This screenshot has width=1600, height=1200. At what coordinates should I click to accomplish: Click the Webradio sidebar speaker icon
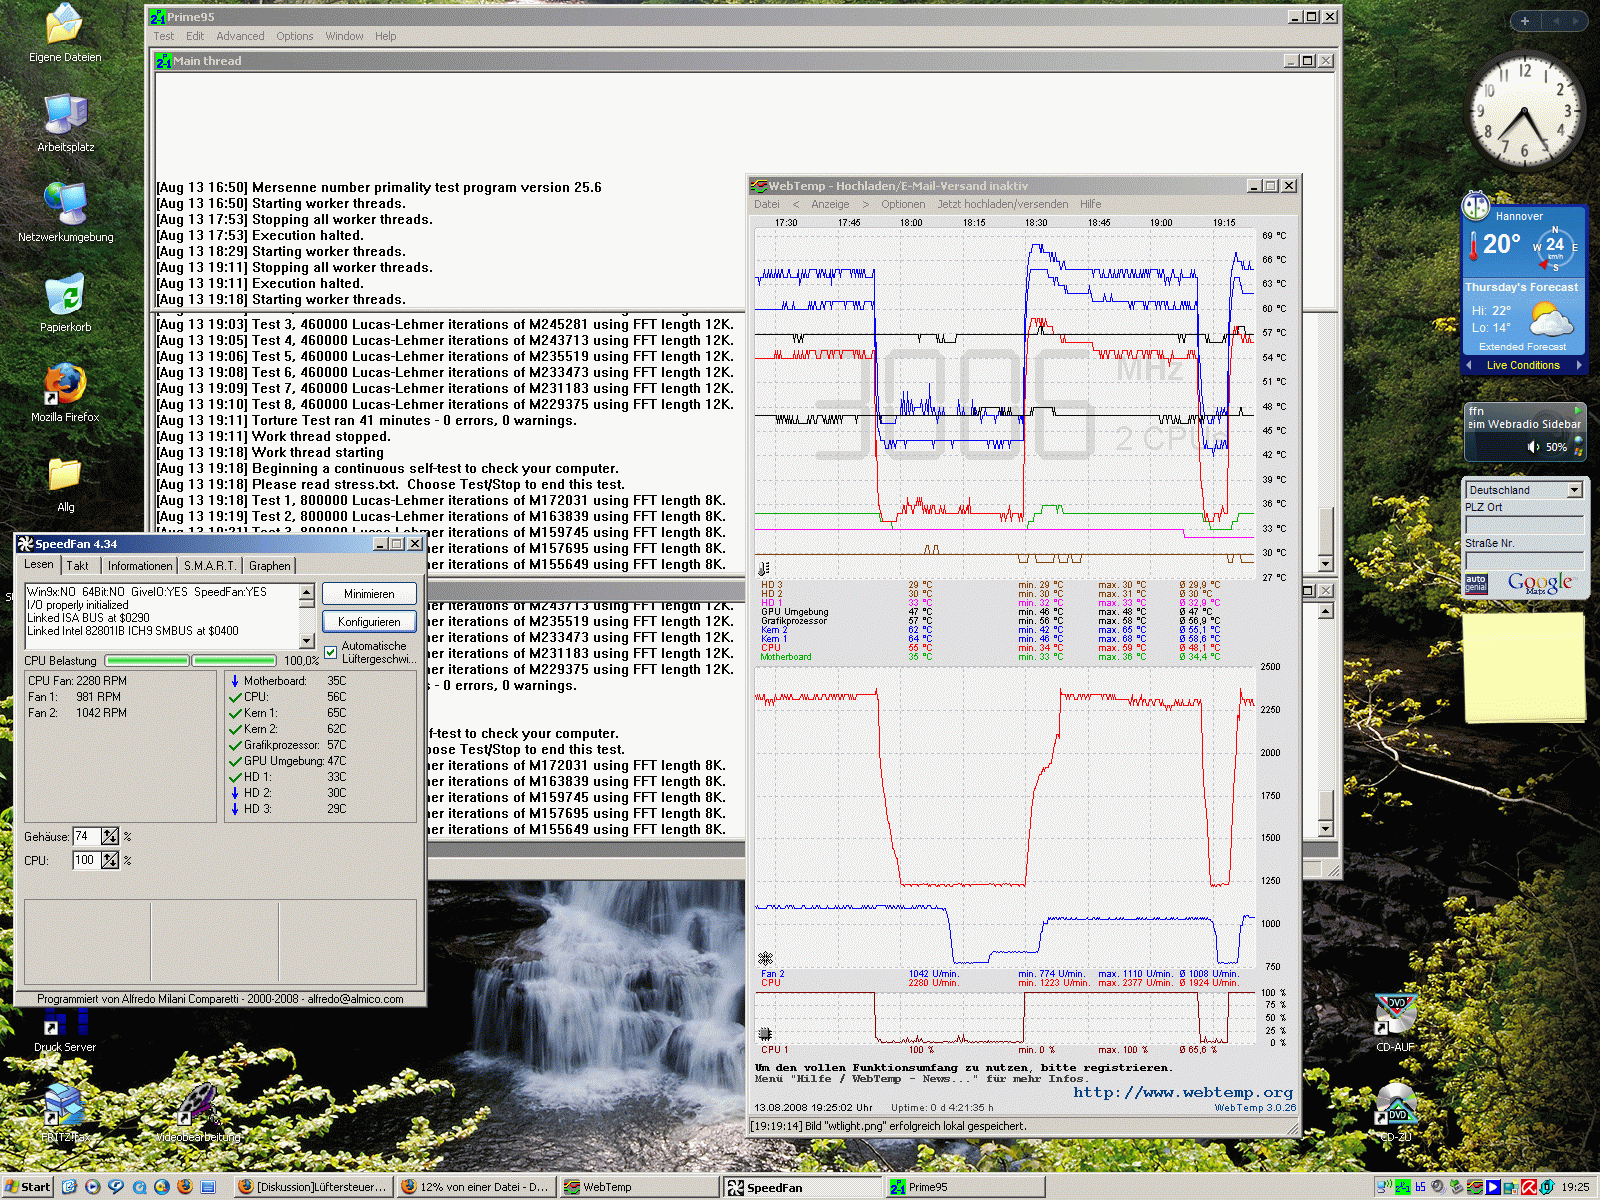[1534, 447]
